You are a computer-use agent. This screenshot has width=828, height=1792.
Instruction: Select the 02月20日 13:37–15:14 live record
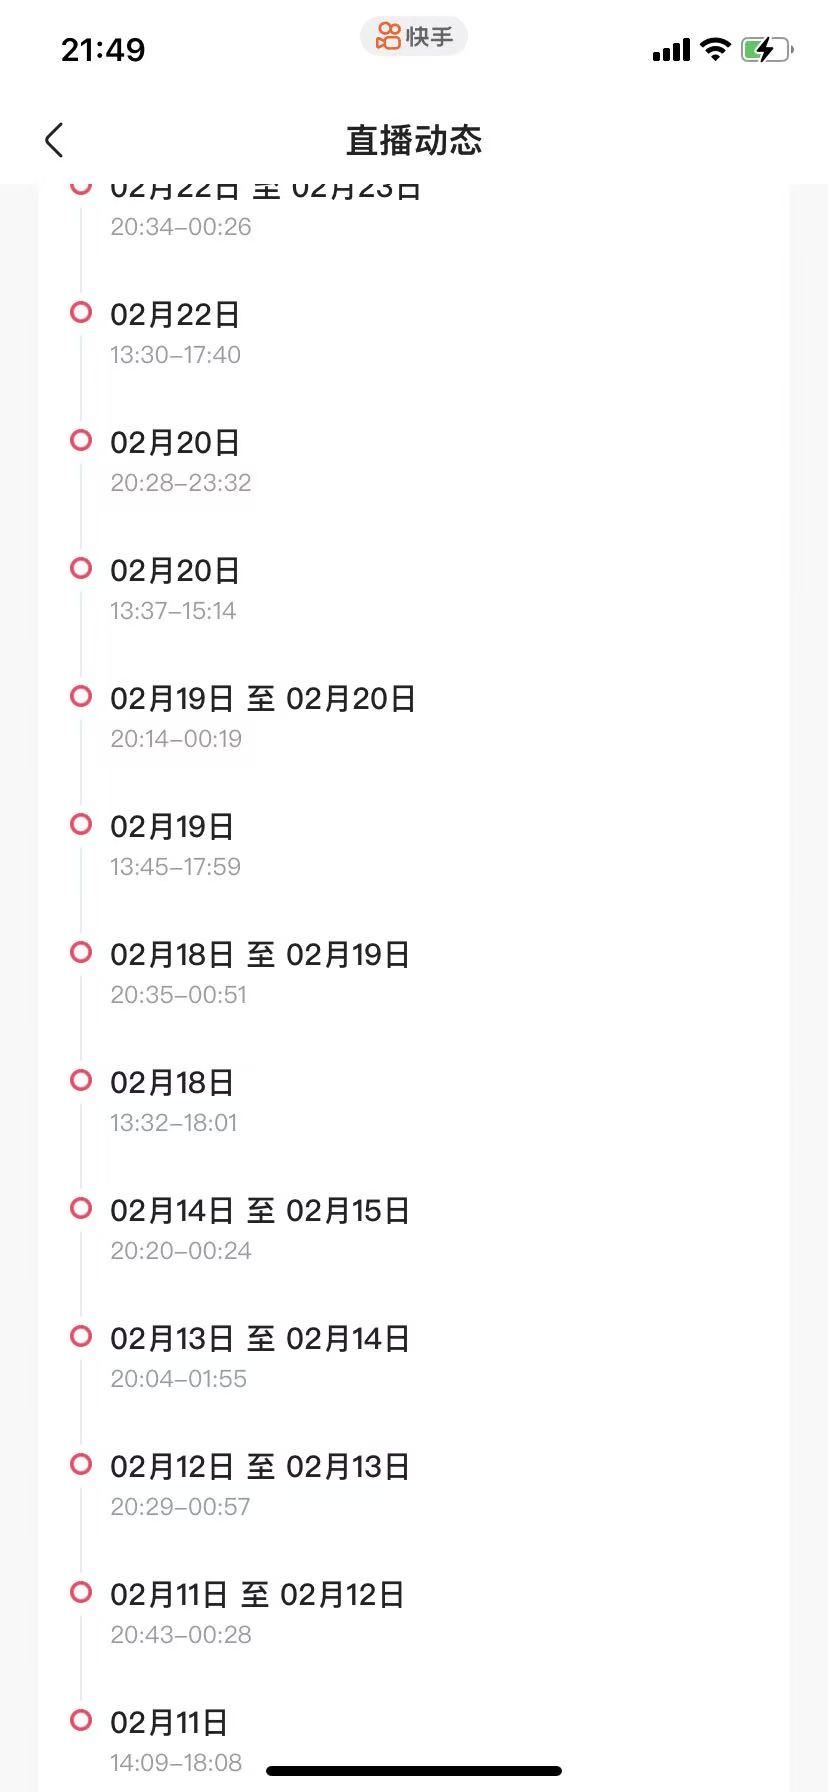[175, 588]
